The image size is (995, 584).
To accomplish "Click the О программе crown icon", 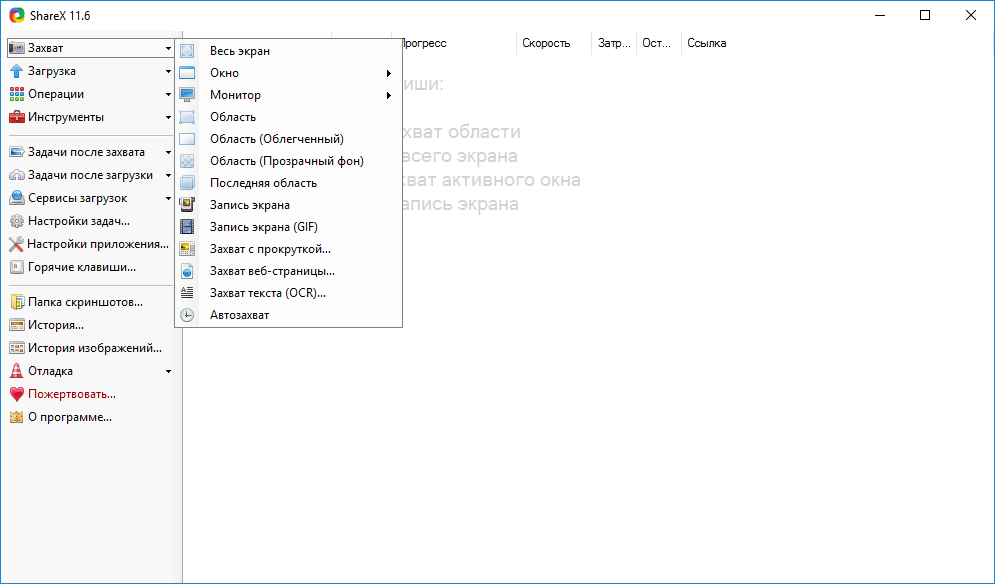I will click(17, 417).
